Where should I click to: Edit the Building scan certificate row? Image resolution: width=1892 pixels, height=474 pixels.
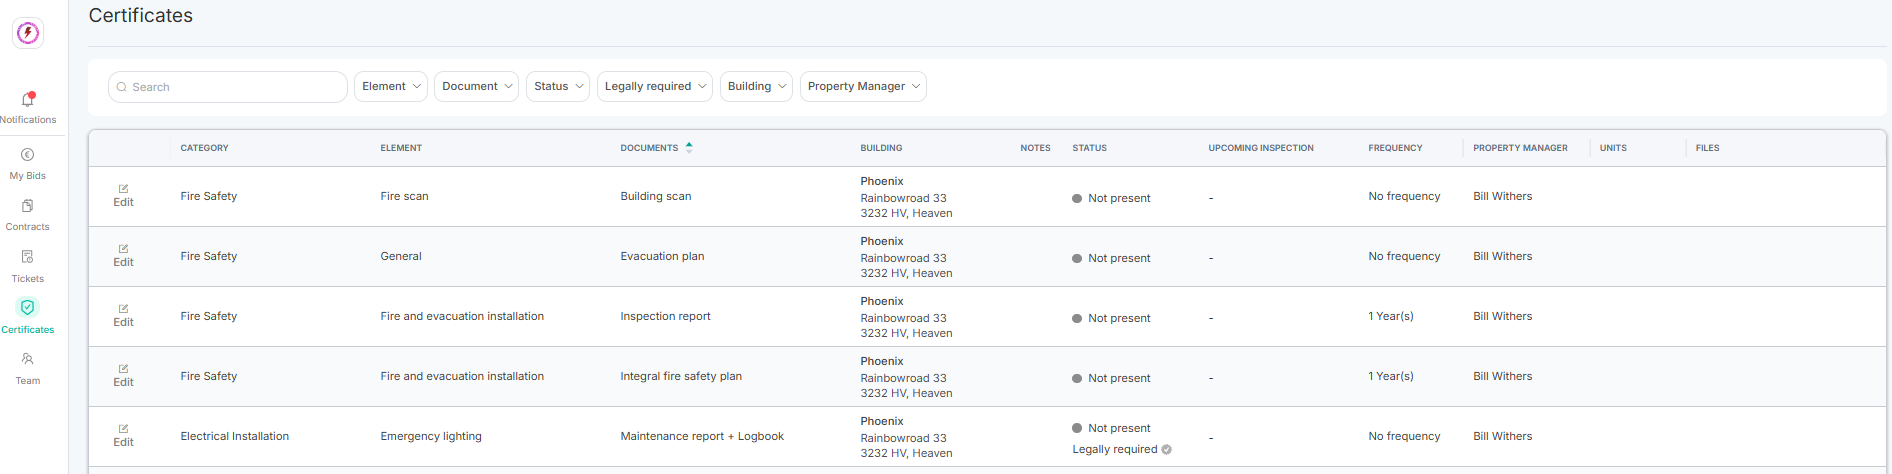pos(123,196)
